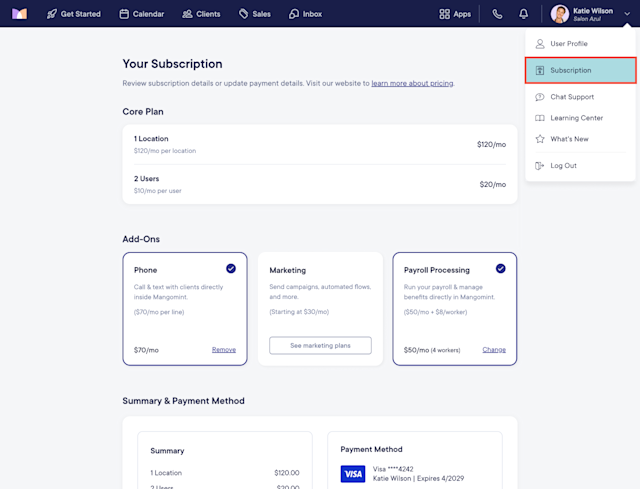Image resolution: width=640 pixels, height=489 pixels.
Task: Open Apps in navbar
Action: (455, 14)
